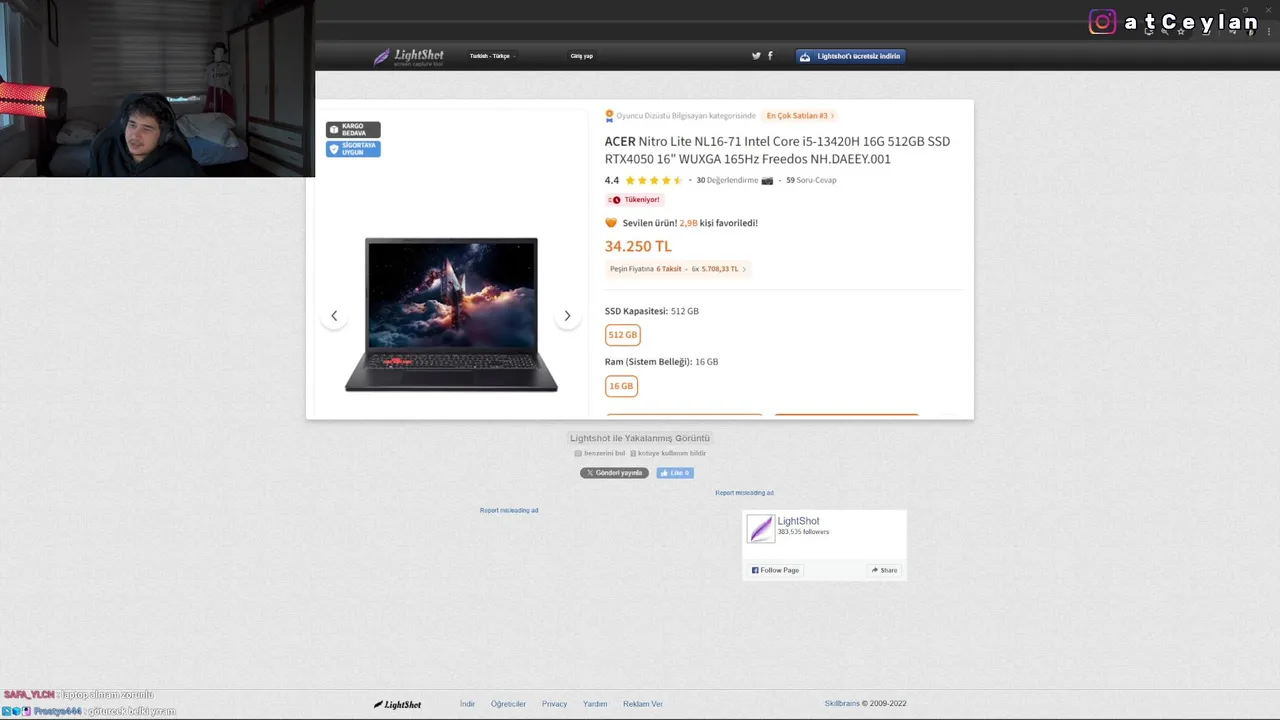Screen dimensions: 1280x720
Task: Open the 59 Soru-Cevap link
Action: click(x=811, y=181)
